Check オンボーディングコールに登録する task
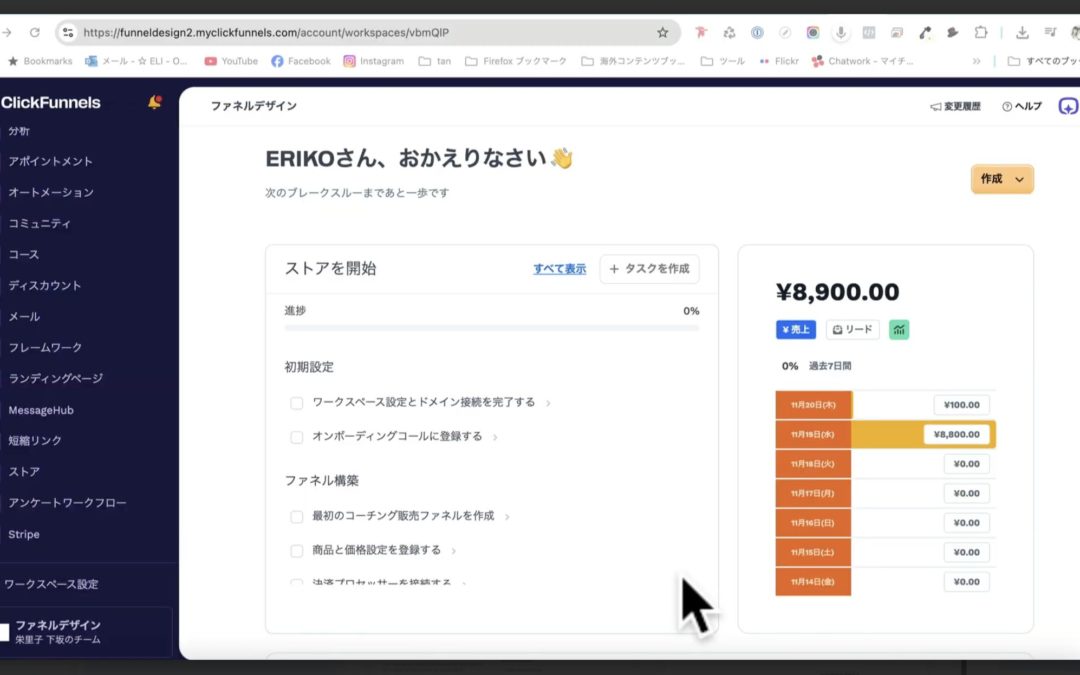1080x675 pixels. [296, 436]
